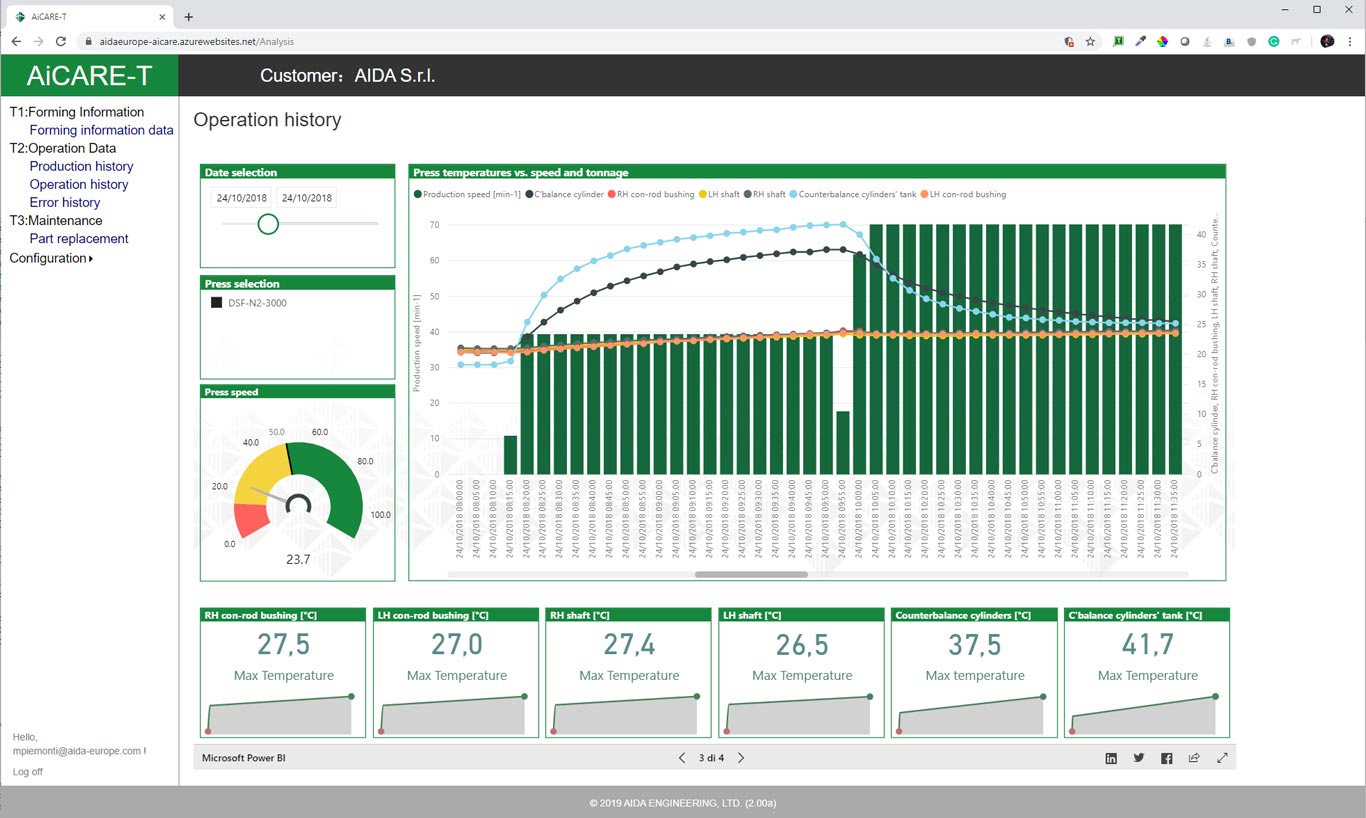1366x818 pixels.
Task: Go to the next report page
Action: tap(741, 758)
